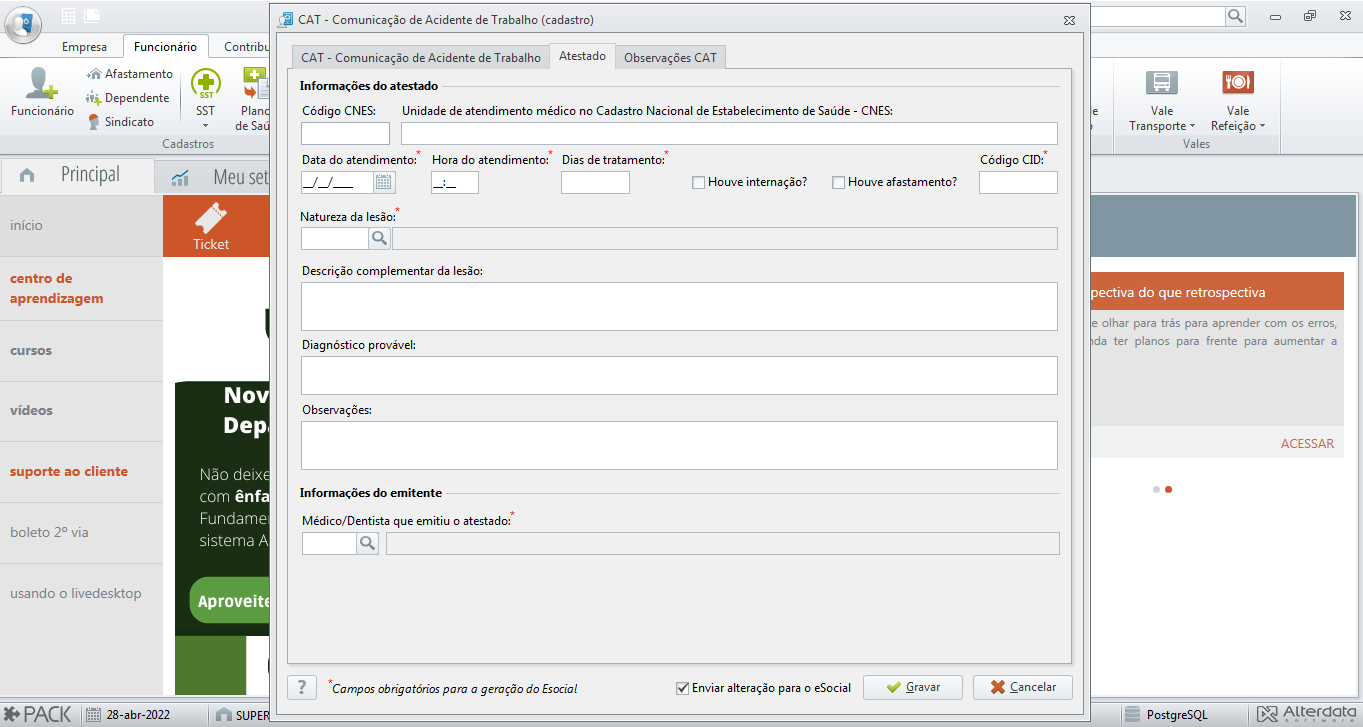This screenshot has height=727, width=1363.
Task: Click the chart icon on Meu setor tab
Action: click(x=181, y=178)
